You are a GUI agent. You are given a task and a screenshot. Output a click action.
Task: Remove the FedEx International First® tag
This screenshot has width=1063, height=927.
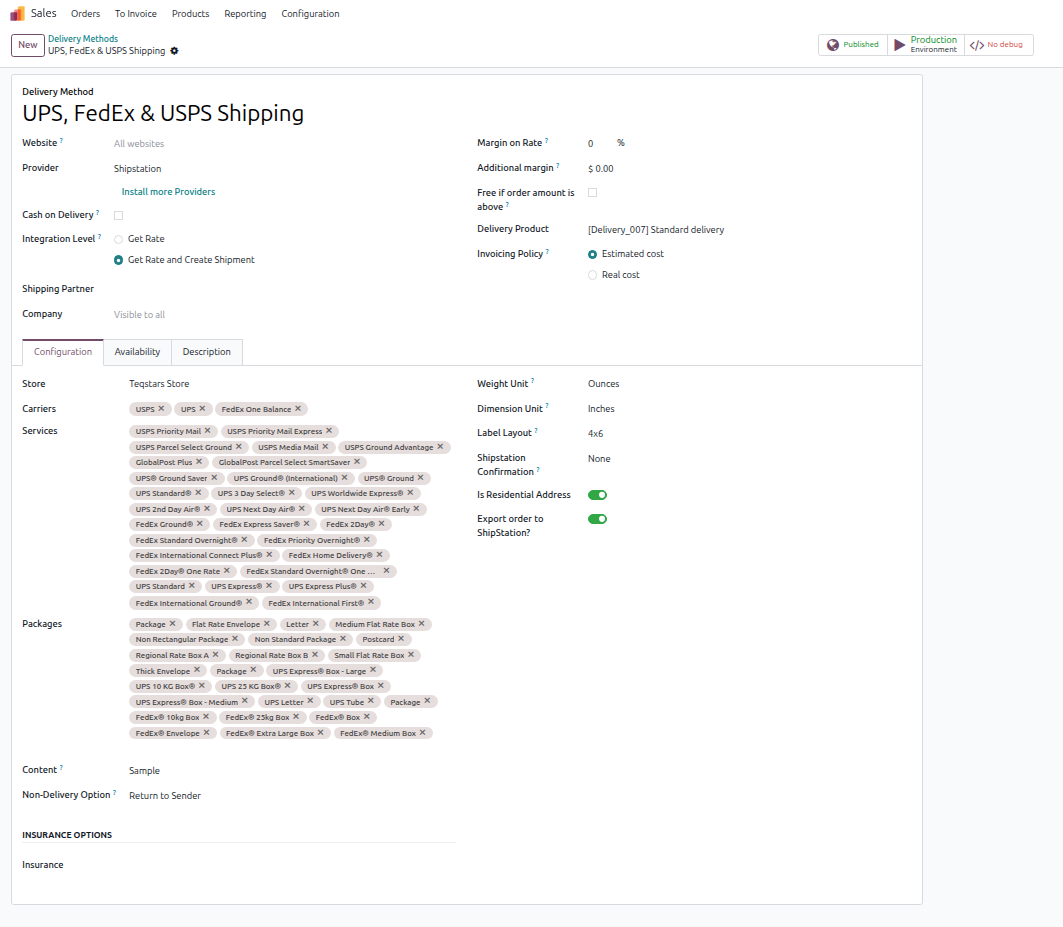point(371,602)
